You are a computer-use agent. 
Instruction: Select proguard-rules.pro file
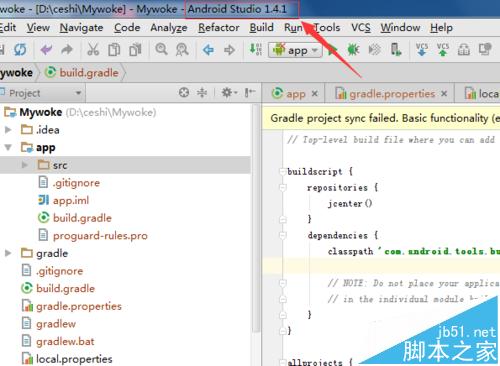coord(93,236)
